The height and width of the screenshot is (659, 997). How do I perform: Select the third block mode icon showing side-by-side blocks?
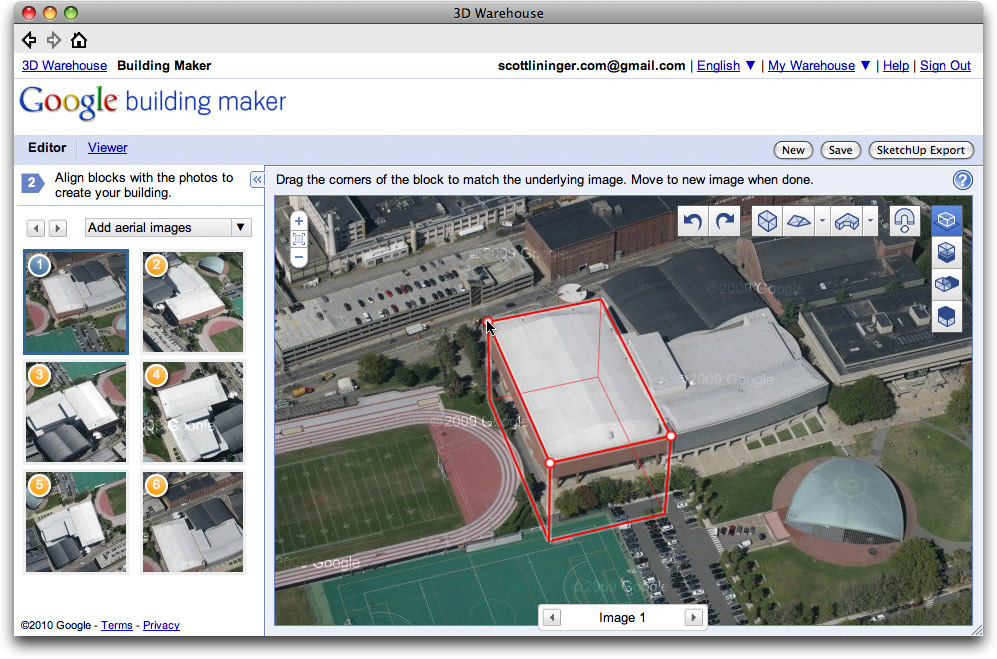click(946, 284)
